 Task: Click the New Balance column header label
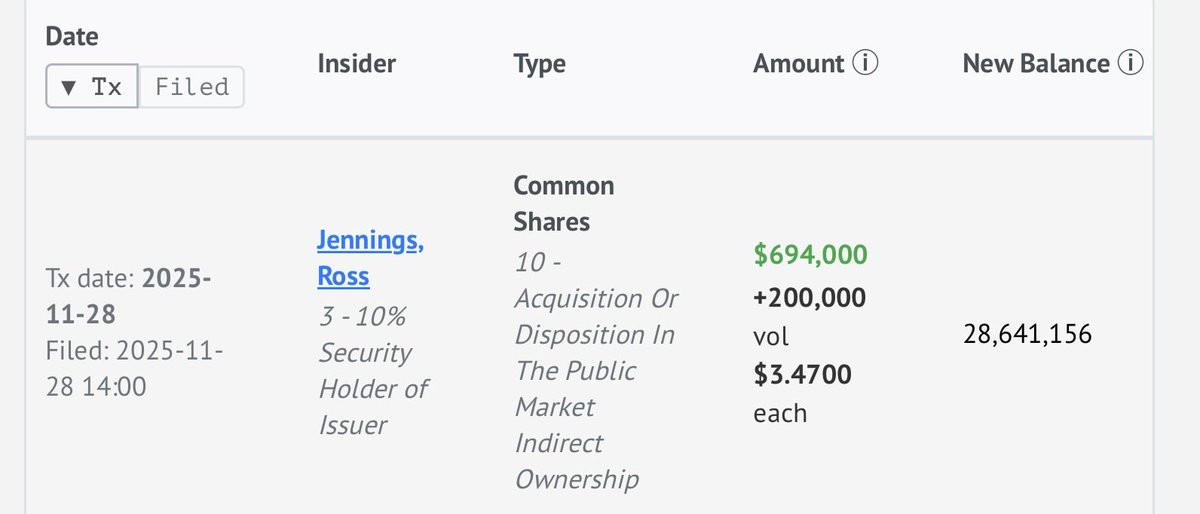pos(1036,64)
